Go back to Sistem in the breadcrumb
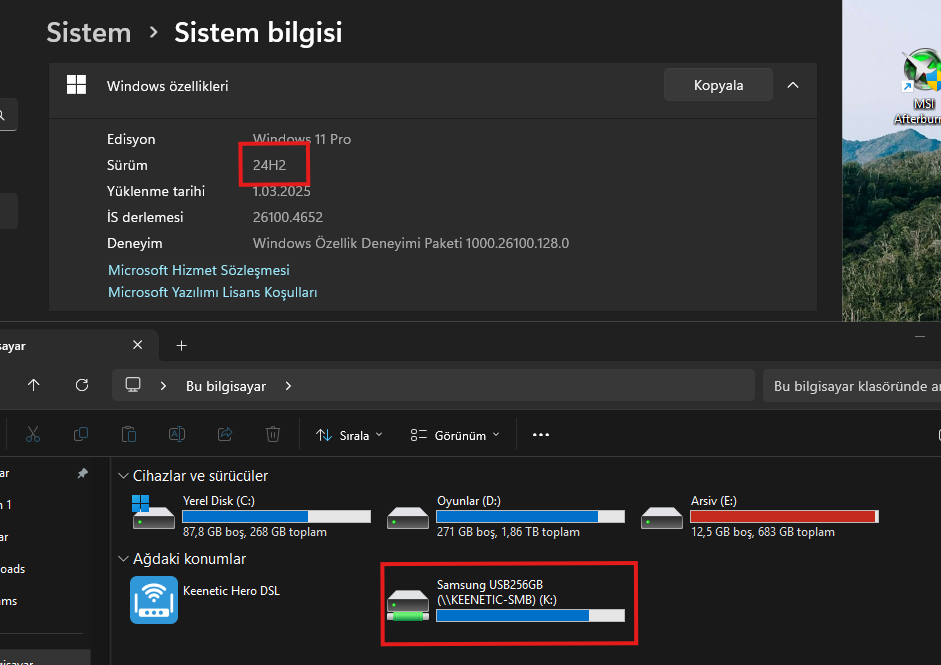 89,32
